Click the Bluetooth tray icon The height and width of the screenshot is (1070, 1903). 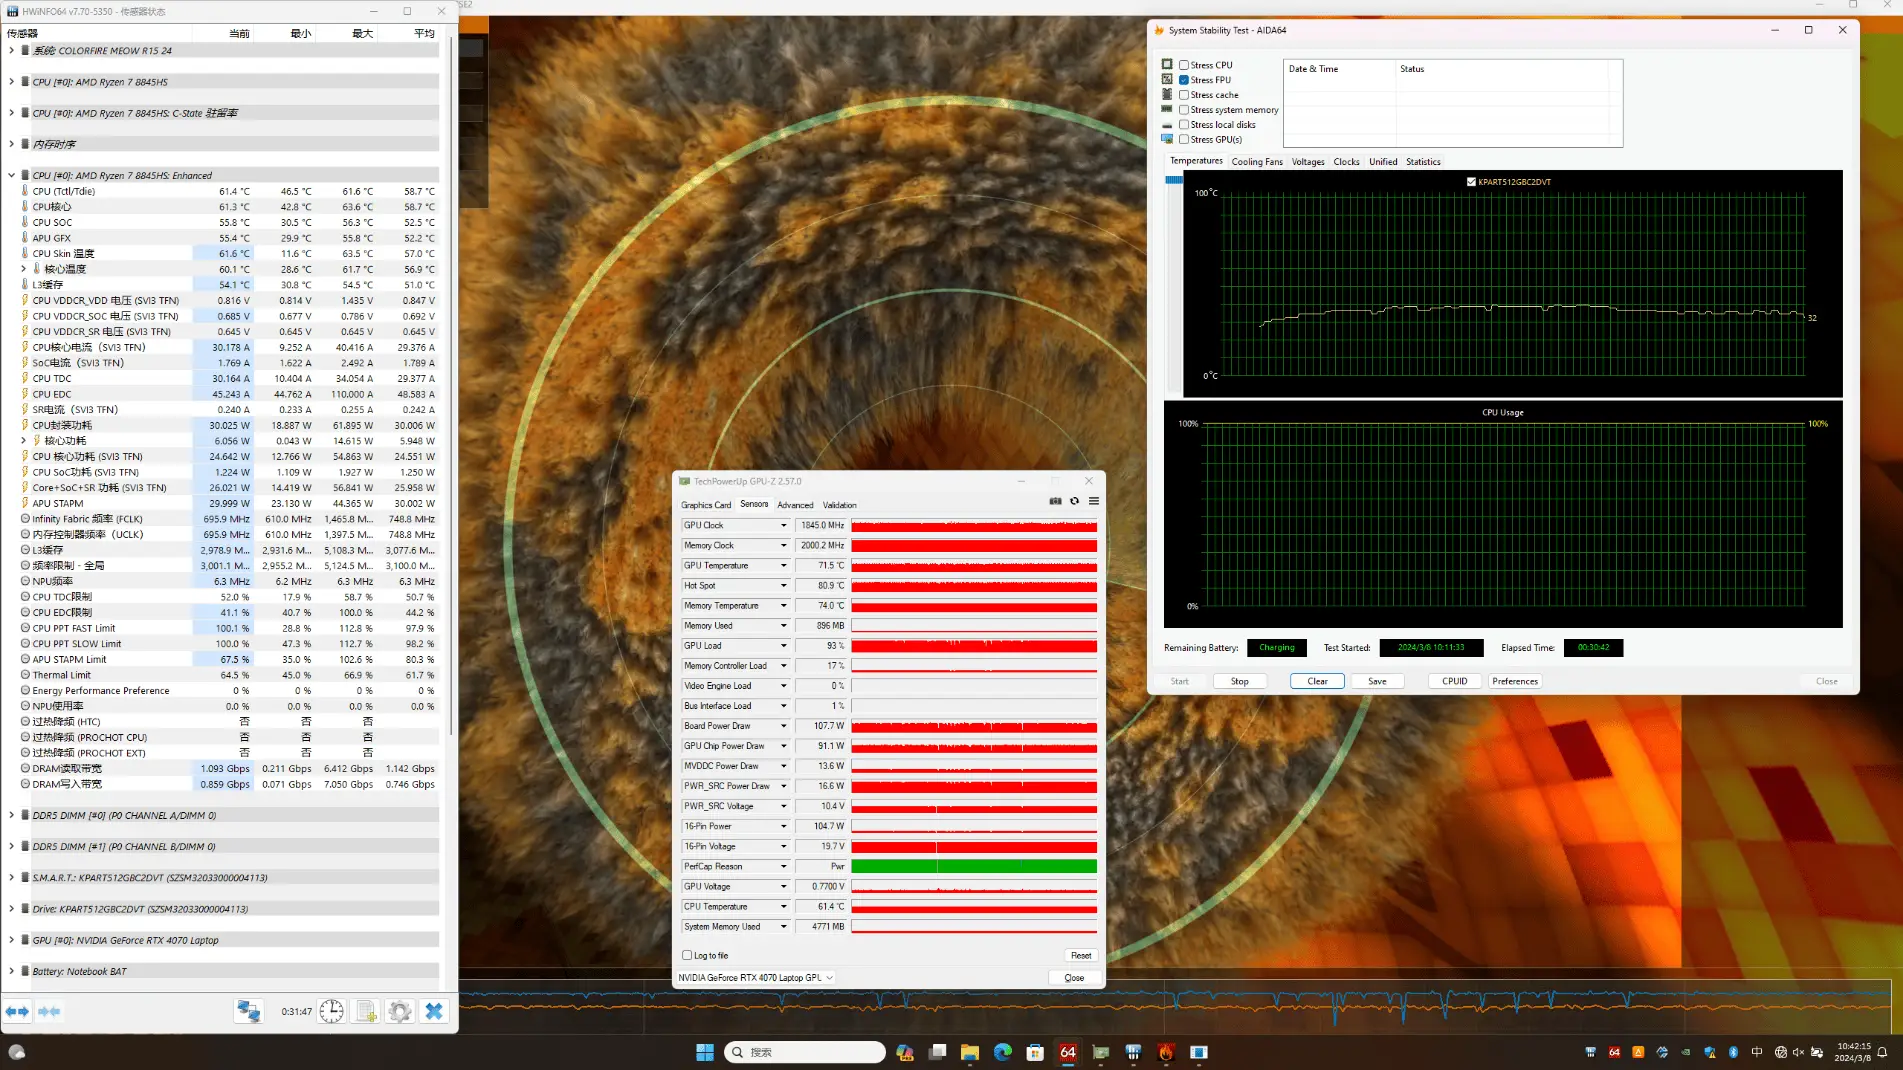coord(1733,1052)
